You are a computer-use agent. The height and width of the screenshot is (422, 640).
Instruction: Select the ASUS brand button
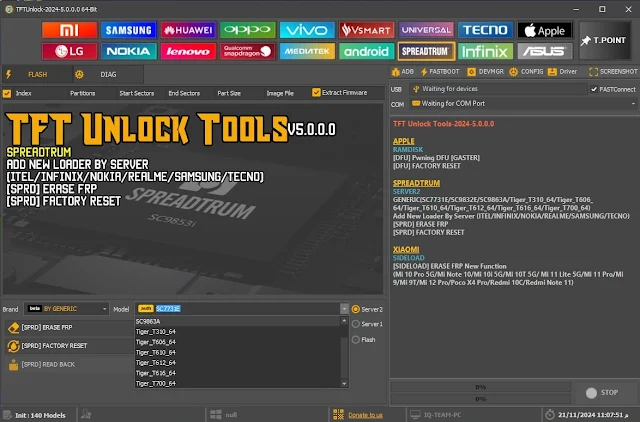[545, 51]
